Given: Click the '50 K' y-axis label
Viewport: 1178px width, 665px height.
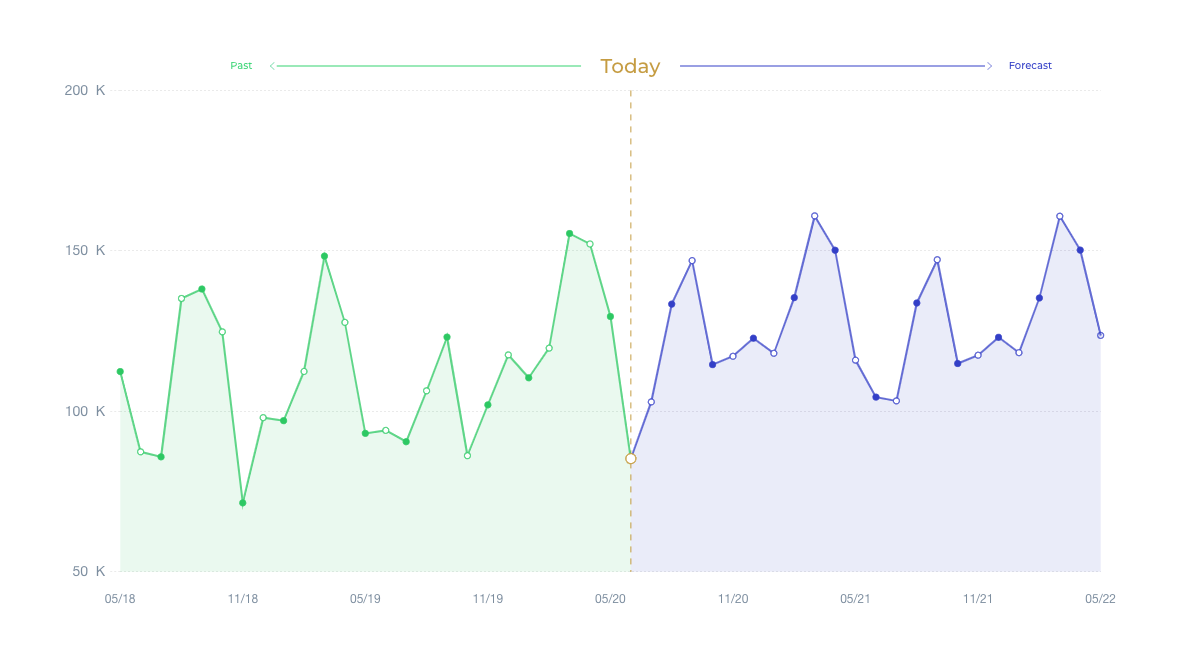Looking at the screenshot, I should [x=89, y=571].
